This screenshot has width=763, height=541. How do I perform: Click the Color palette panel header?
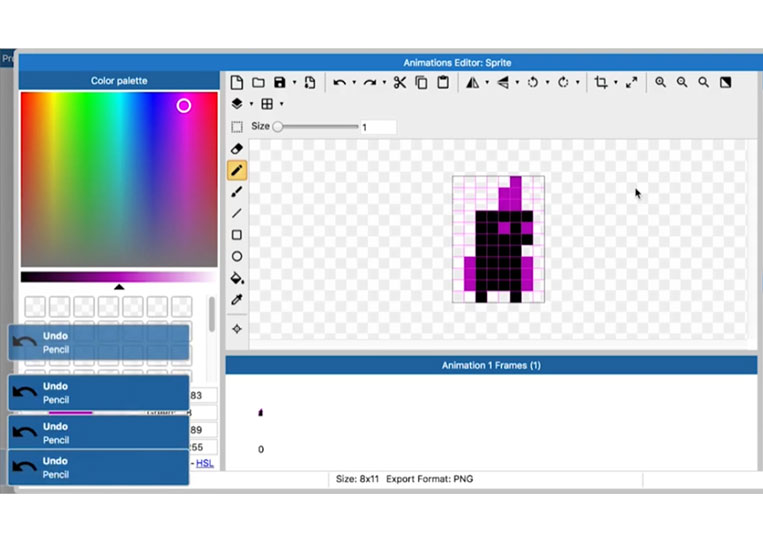coord(119,81)
